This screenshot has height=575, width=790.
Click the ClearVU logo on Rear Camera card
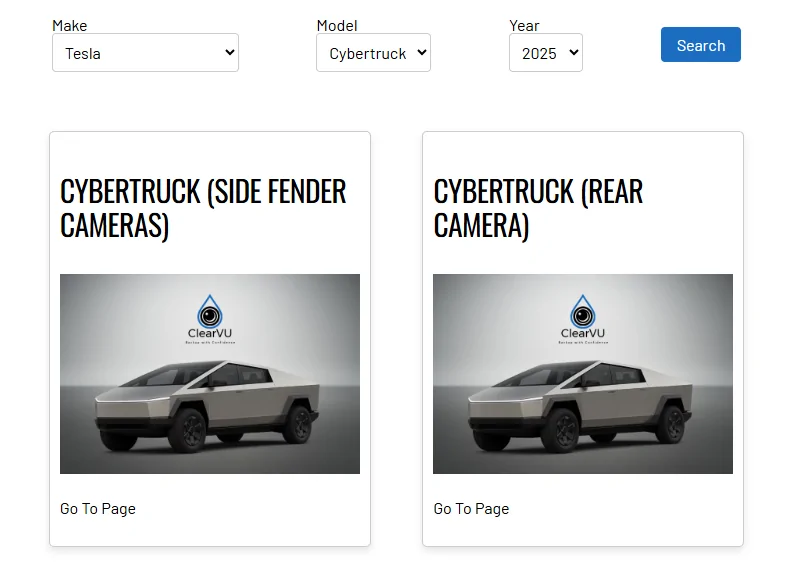(583, 319)
